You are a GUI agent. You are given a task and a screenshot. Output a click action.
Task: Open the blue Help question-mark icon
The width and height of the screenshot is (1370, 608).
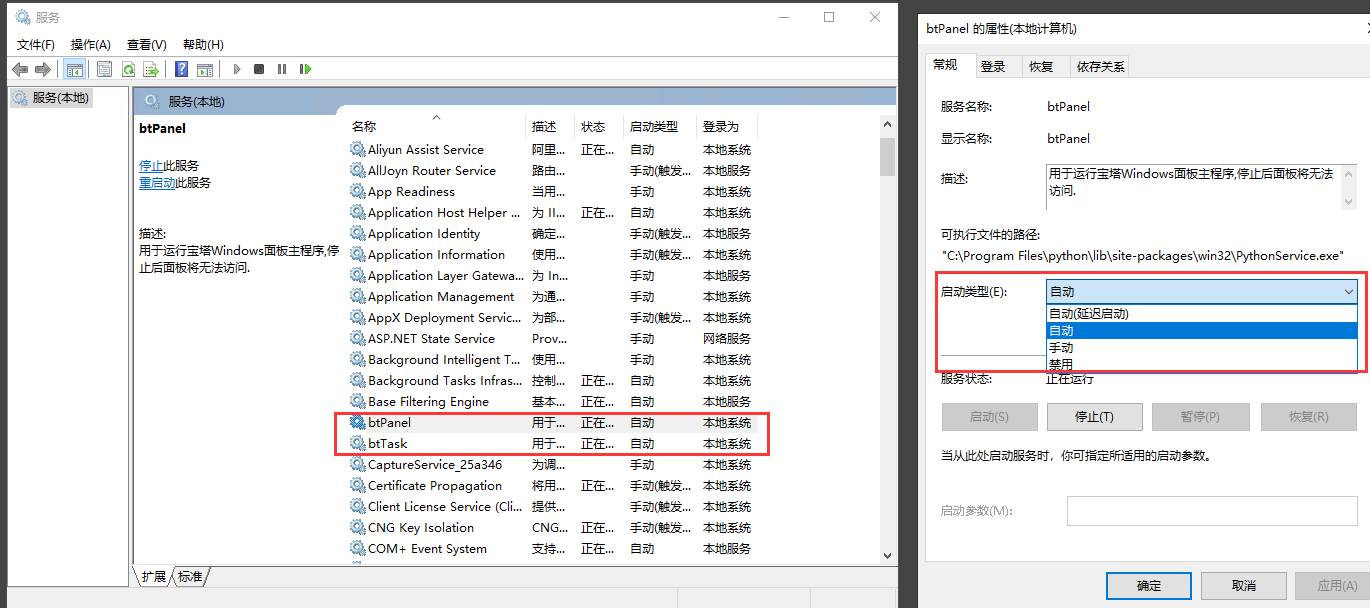[x=181, y=69]
